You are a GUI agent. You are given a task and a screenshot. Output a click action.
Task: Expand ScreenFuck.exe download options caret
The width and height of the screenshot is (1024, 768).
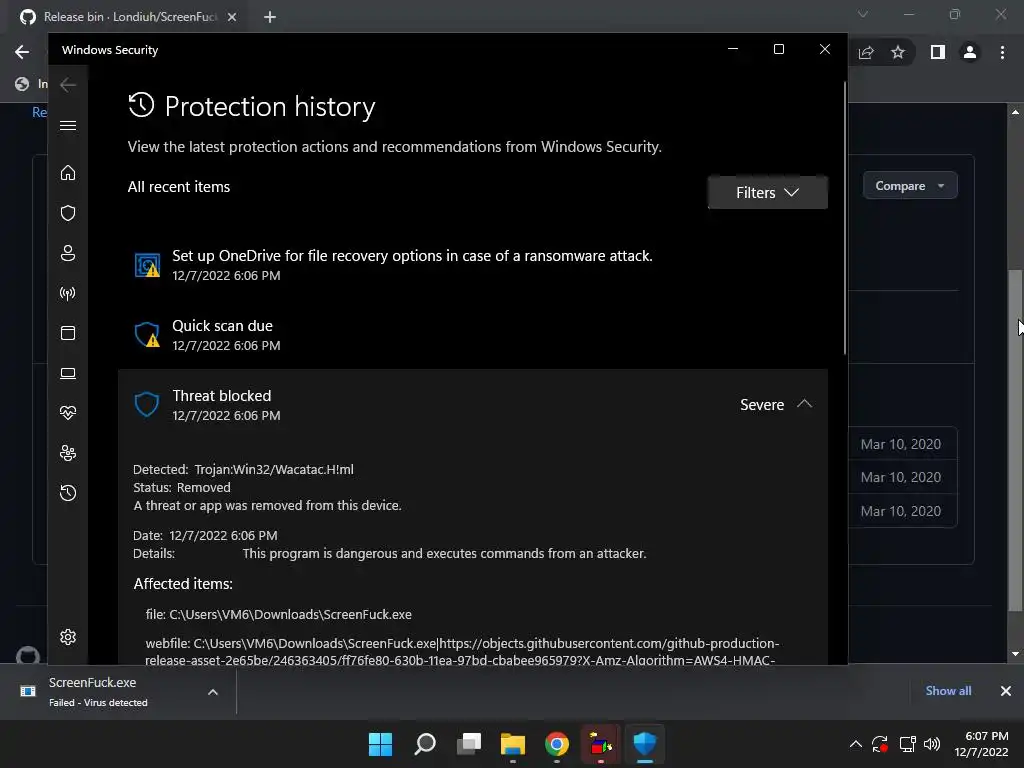click(x=213, y=692)
